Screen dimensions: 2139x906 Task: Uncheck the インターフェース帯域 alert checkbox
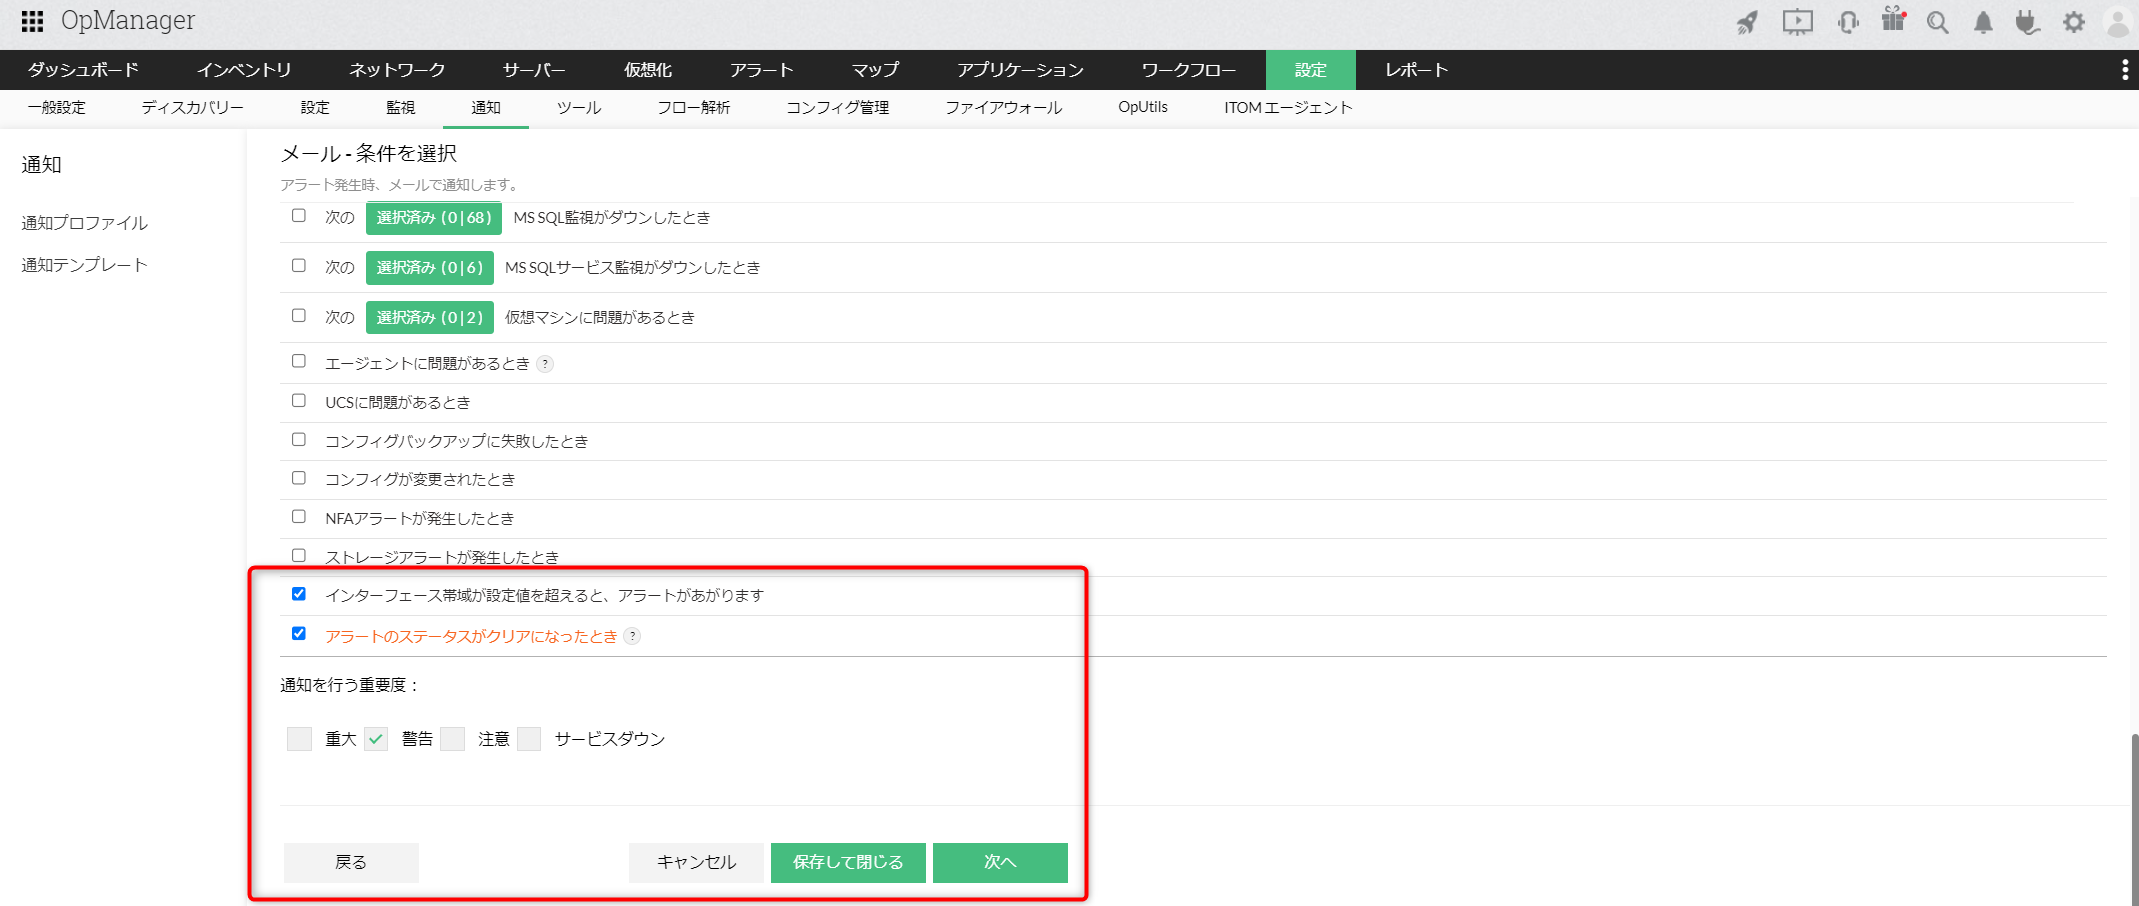[x=299, y=594]
